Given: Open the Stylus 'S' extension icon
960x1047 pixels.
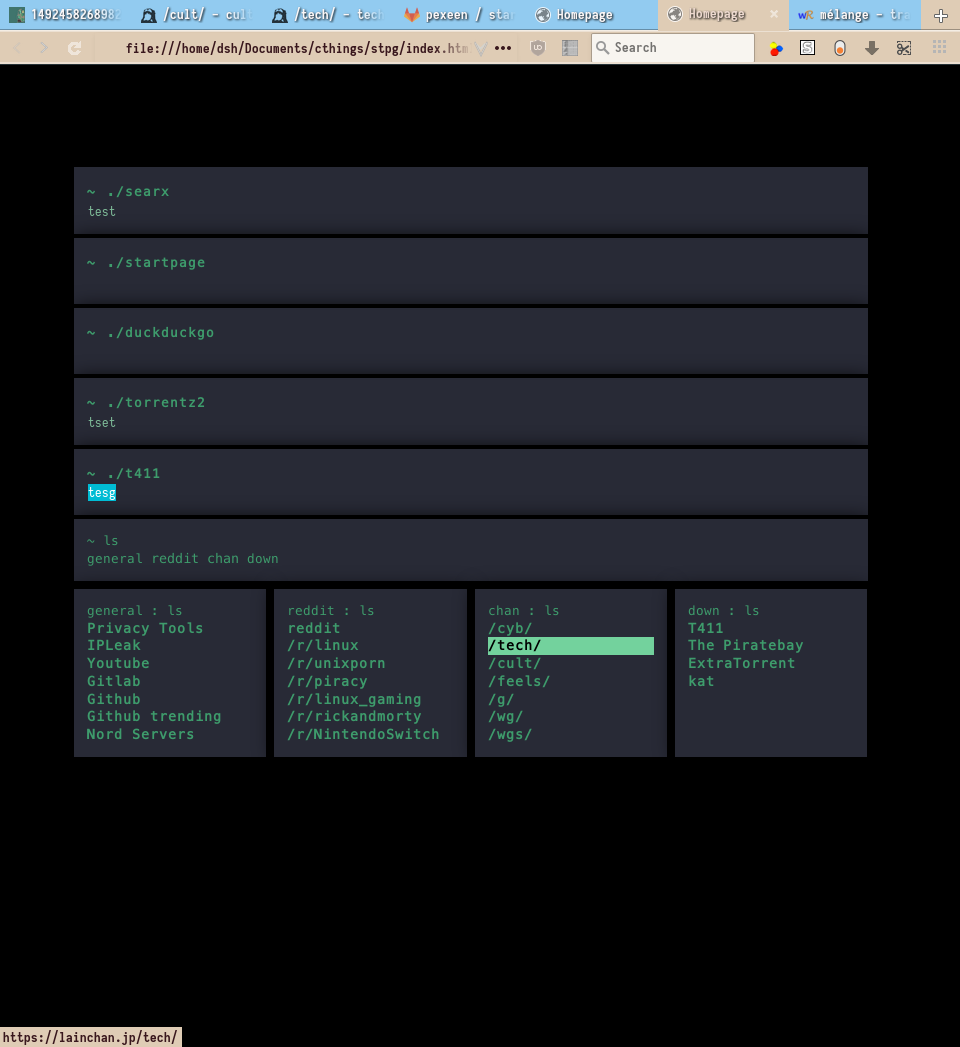Looking at the screenshot, I should (808, 48).
